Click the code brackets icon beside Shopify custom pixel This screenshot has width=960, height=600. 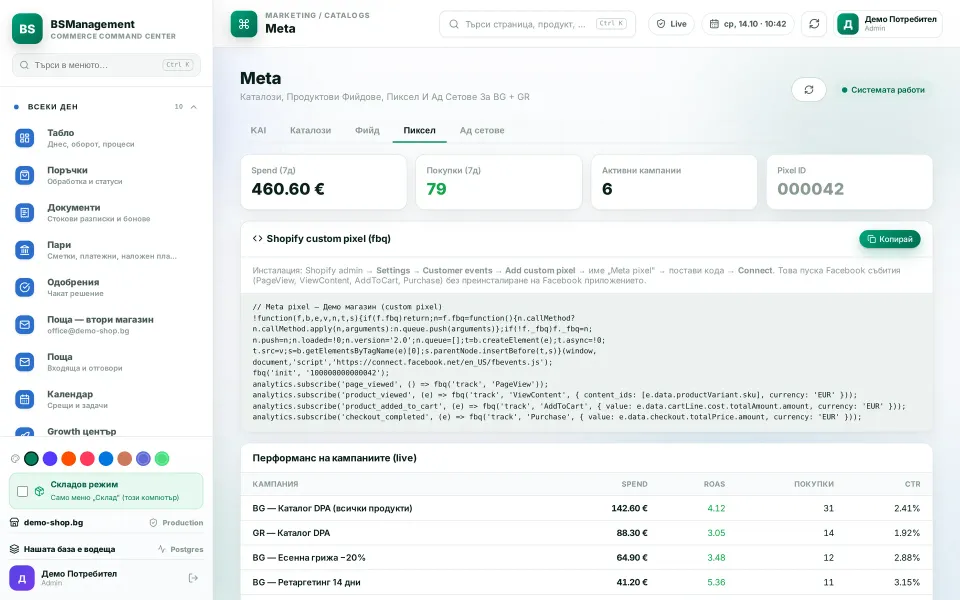coord(258,239)
